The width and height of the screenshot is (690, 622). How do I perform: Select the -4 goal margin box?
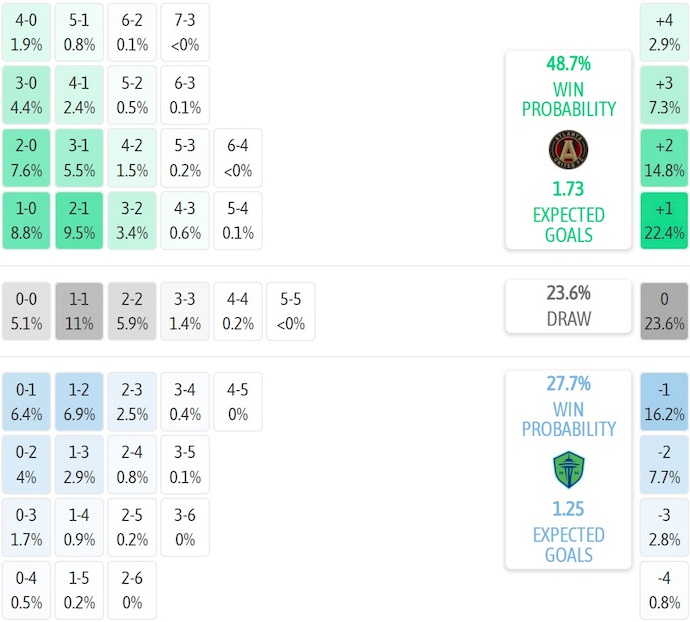[664, 589]
